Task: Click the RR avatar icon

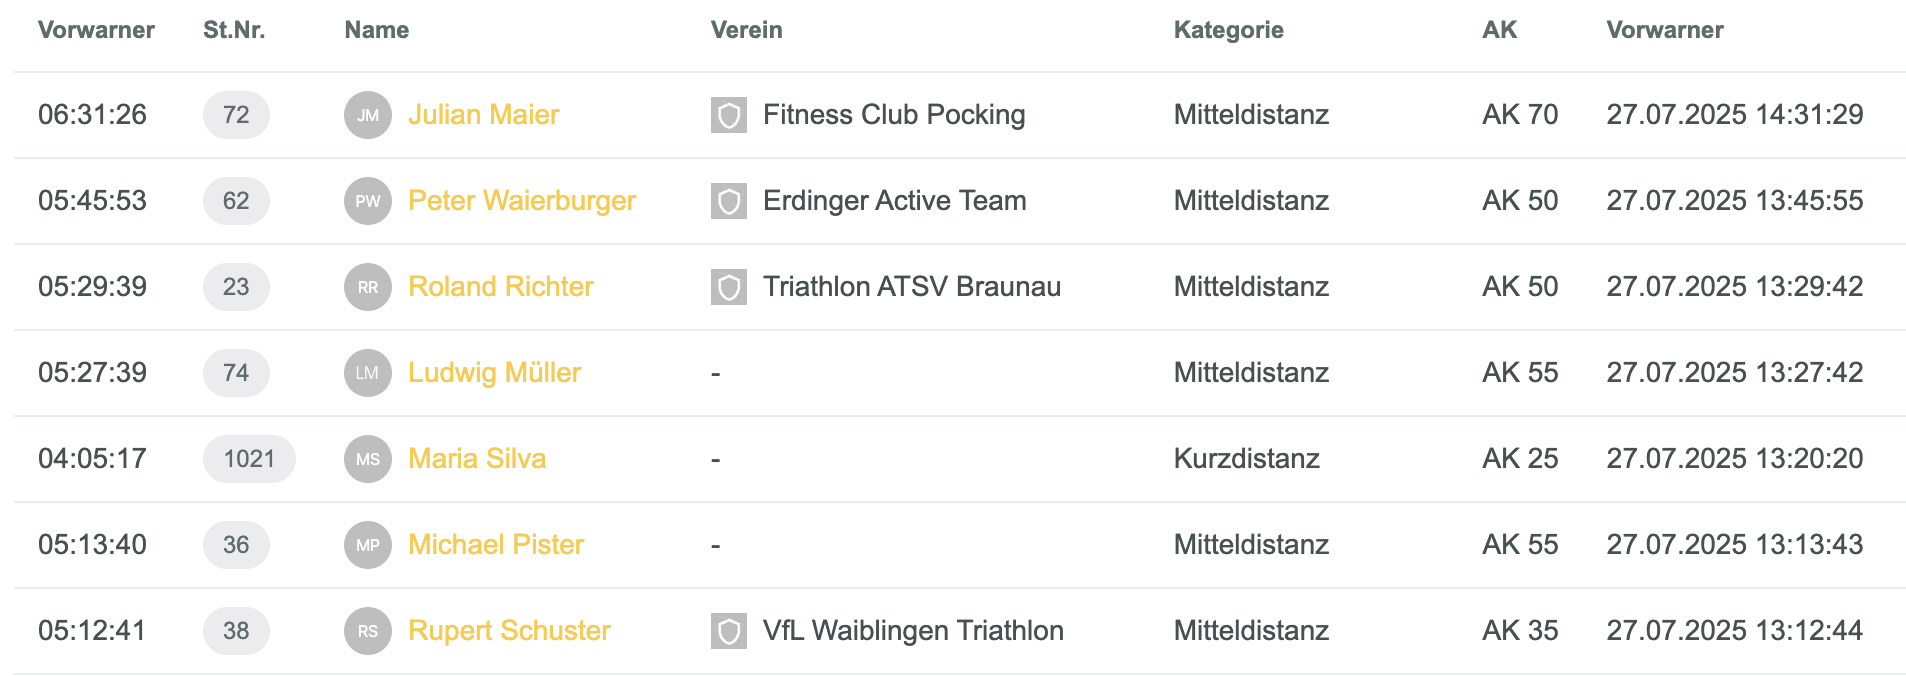Action: pyautogui.click(x=368, y=287)
